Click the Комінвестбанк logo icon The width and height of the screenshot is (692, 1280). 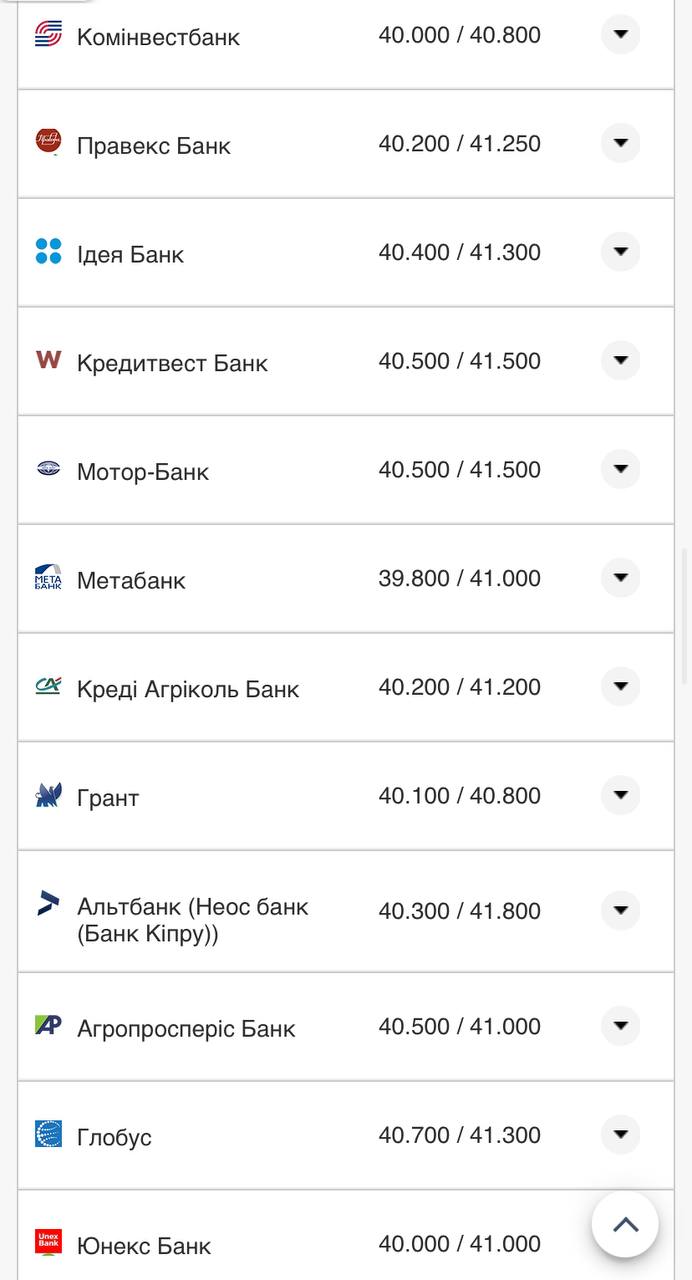pos(48,35)
